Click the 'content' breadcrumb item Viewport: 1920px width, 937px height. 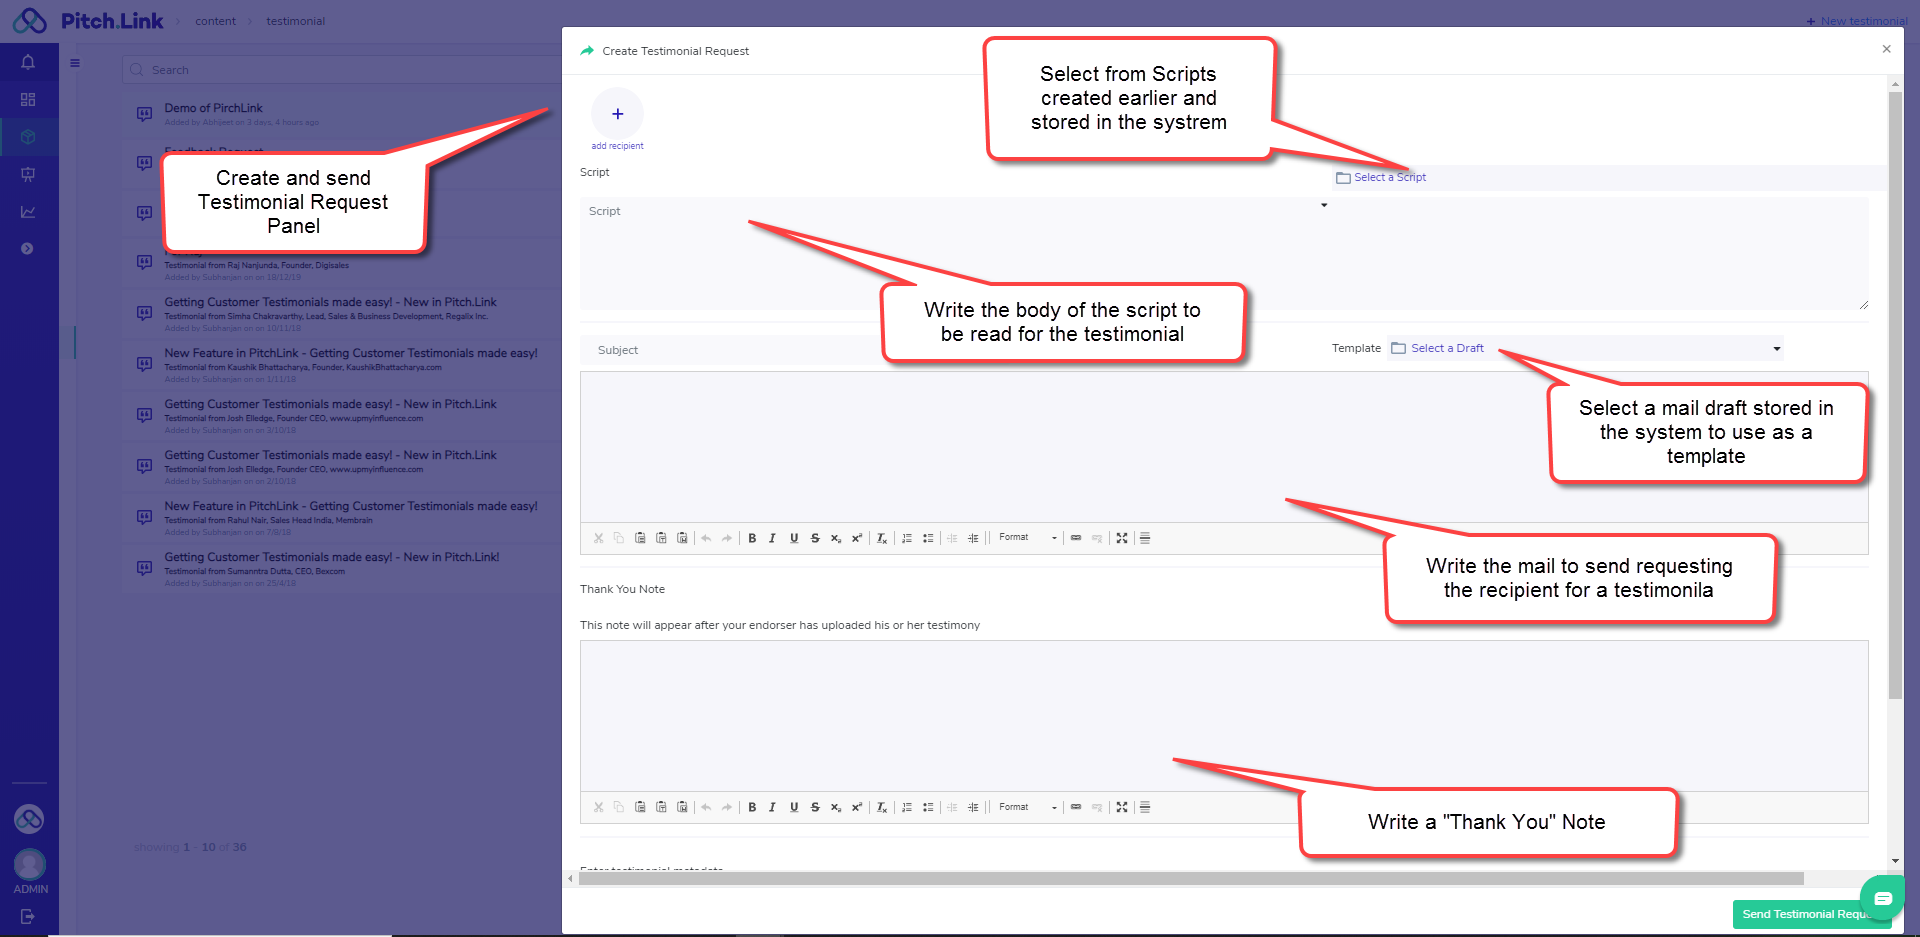click(215, 21)
